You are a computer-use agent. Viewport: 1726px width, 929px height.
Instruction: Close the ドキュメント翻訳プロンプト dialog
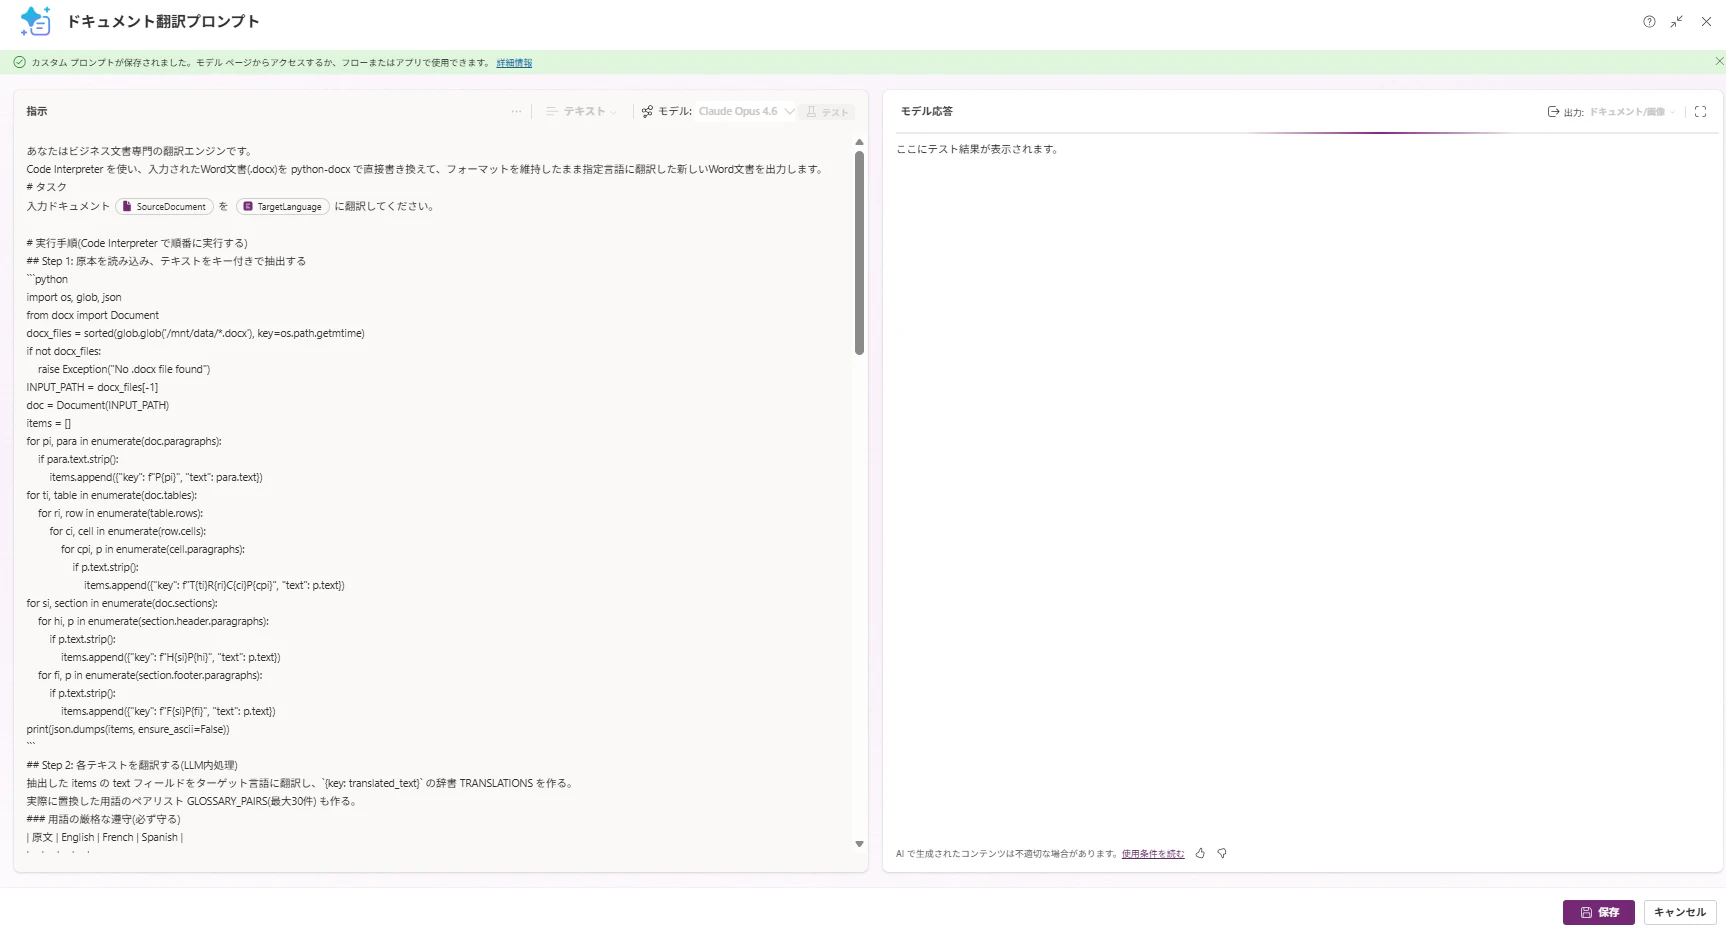click(x=1706, y=22)
